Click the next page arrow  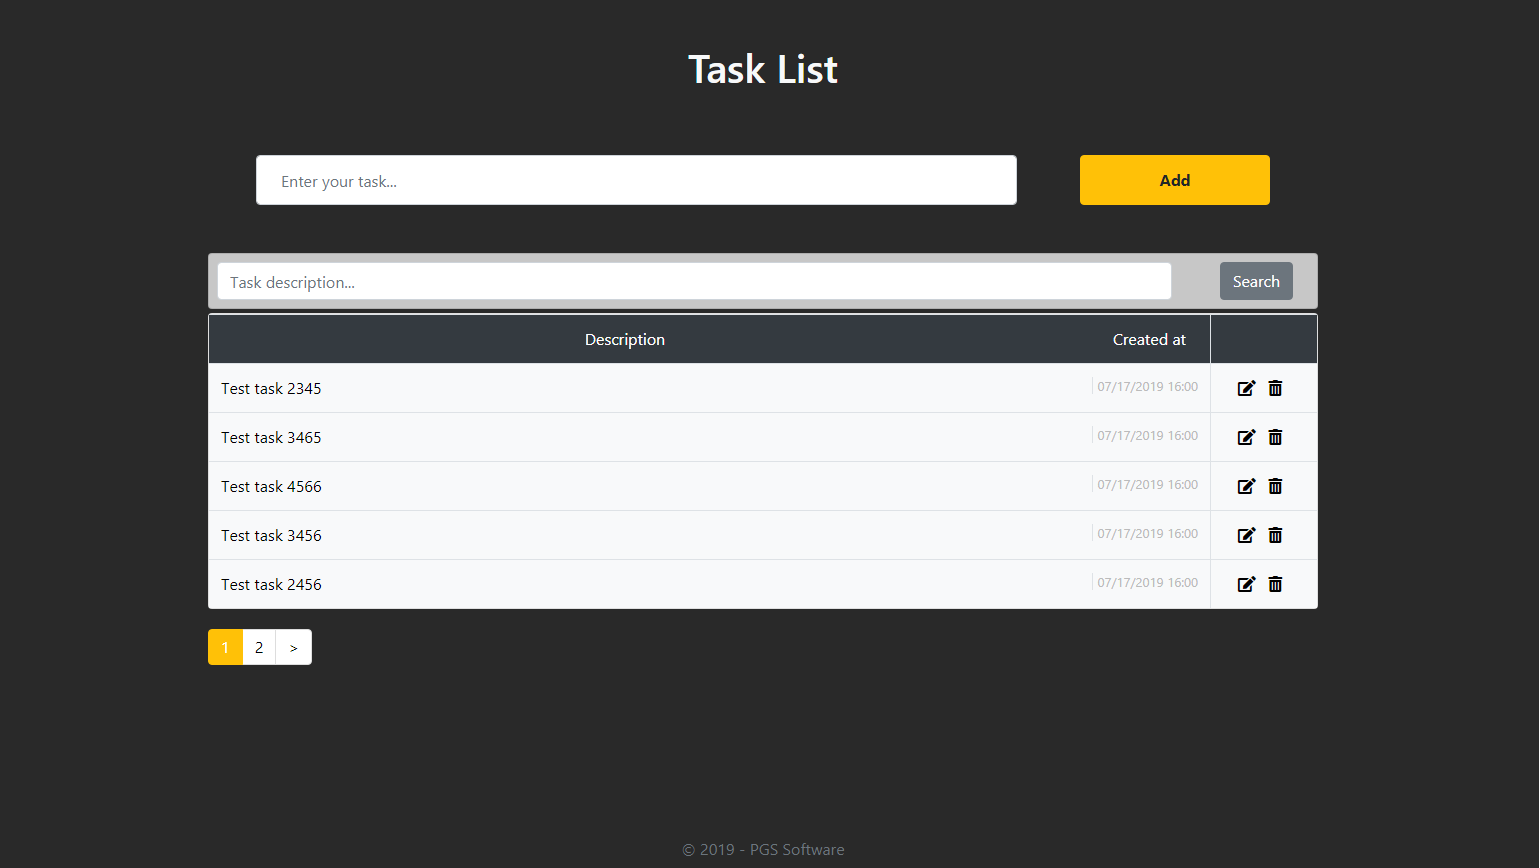tap(293, 647)
